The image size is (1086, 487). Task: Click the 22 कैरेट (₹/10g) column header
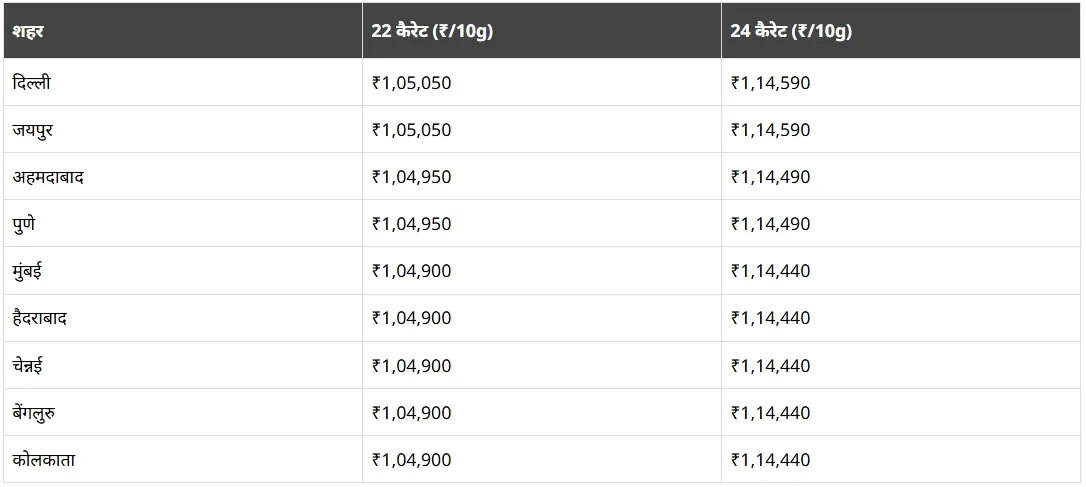(x=542, y=31)
